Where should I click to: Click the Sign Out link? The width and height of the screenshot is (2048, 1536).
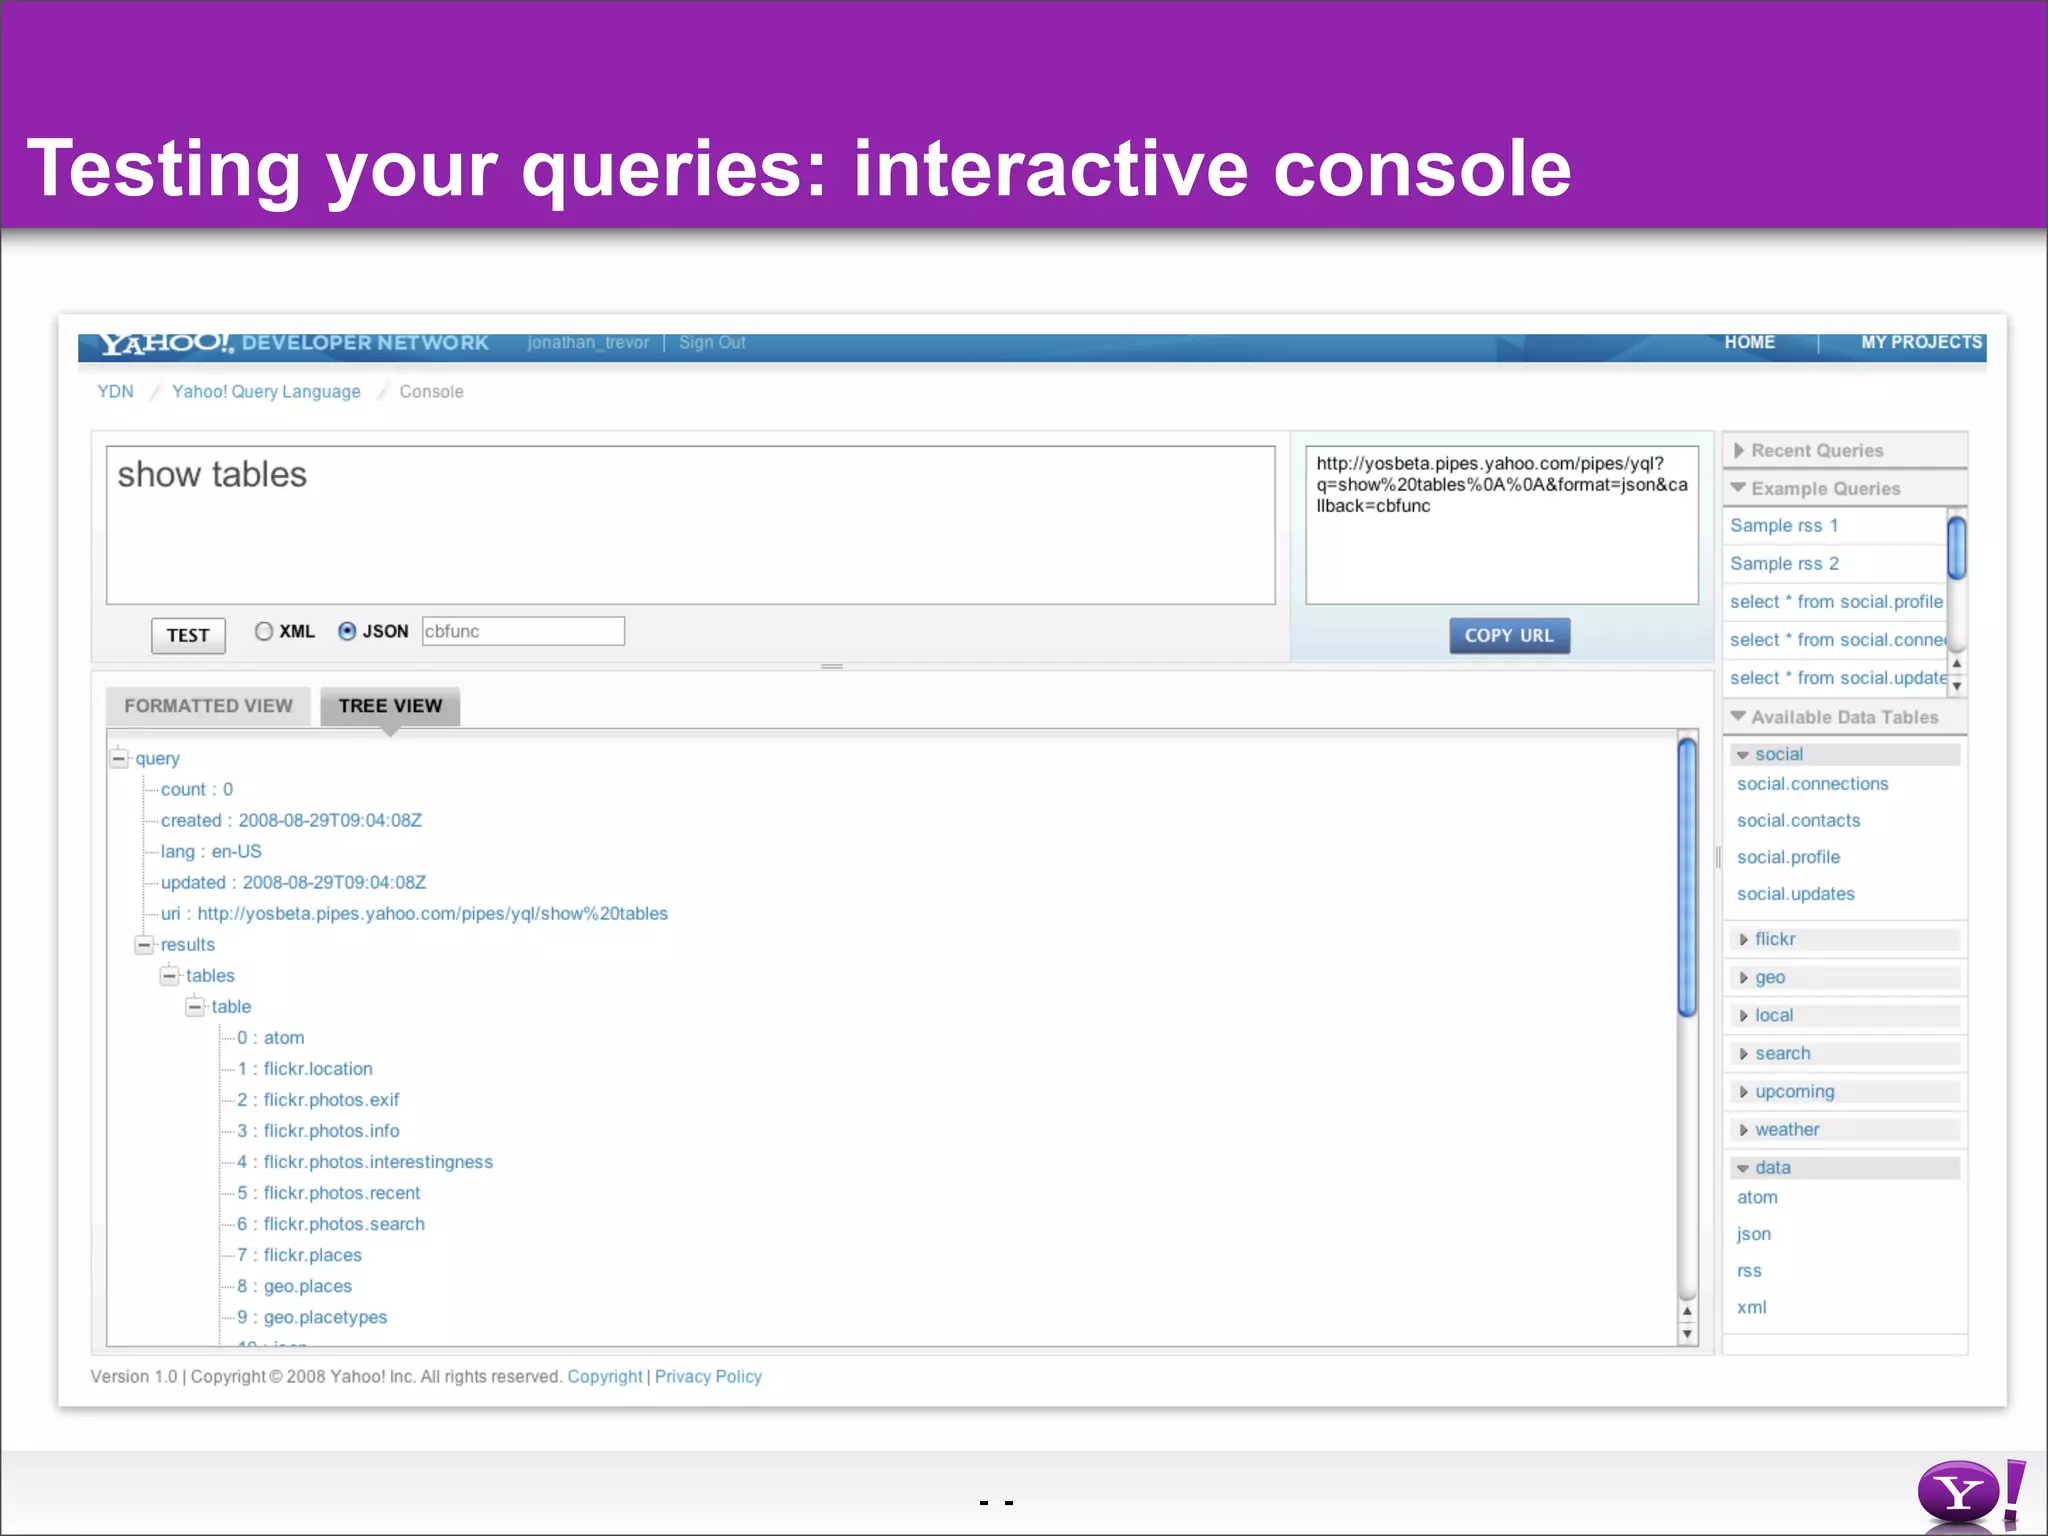click(712, 342)
